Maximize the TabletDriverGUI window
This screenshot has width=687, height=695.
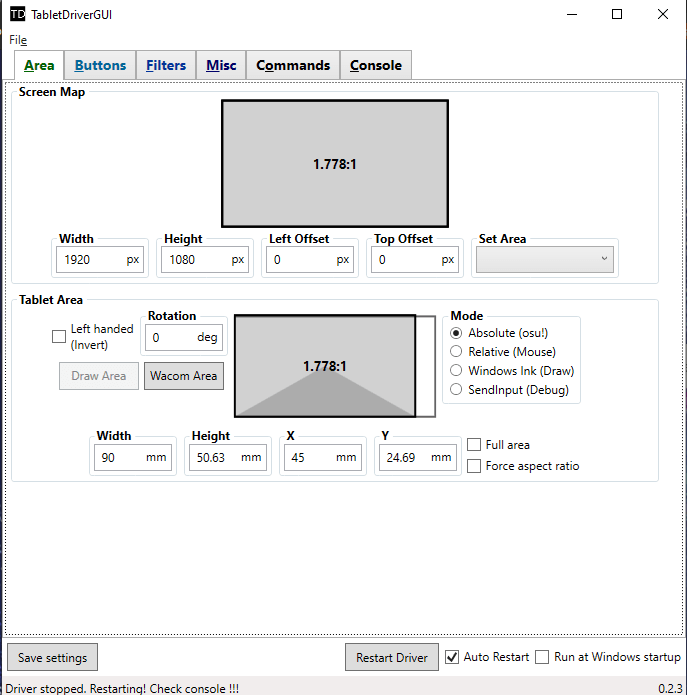617,14
